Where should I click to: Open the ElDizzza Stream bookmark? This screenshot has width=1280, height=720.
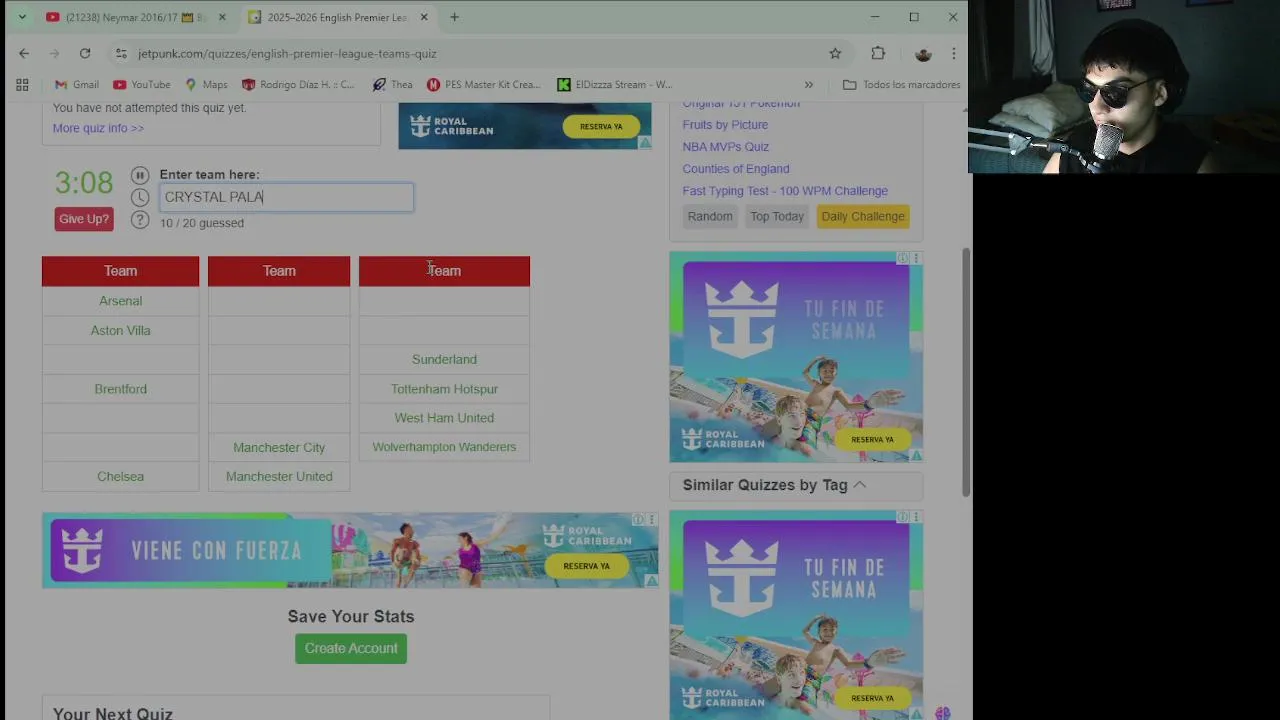click(615, 85)
